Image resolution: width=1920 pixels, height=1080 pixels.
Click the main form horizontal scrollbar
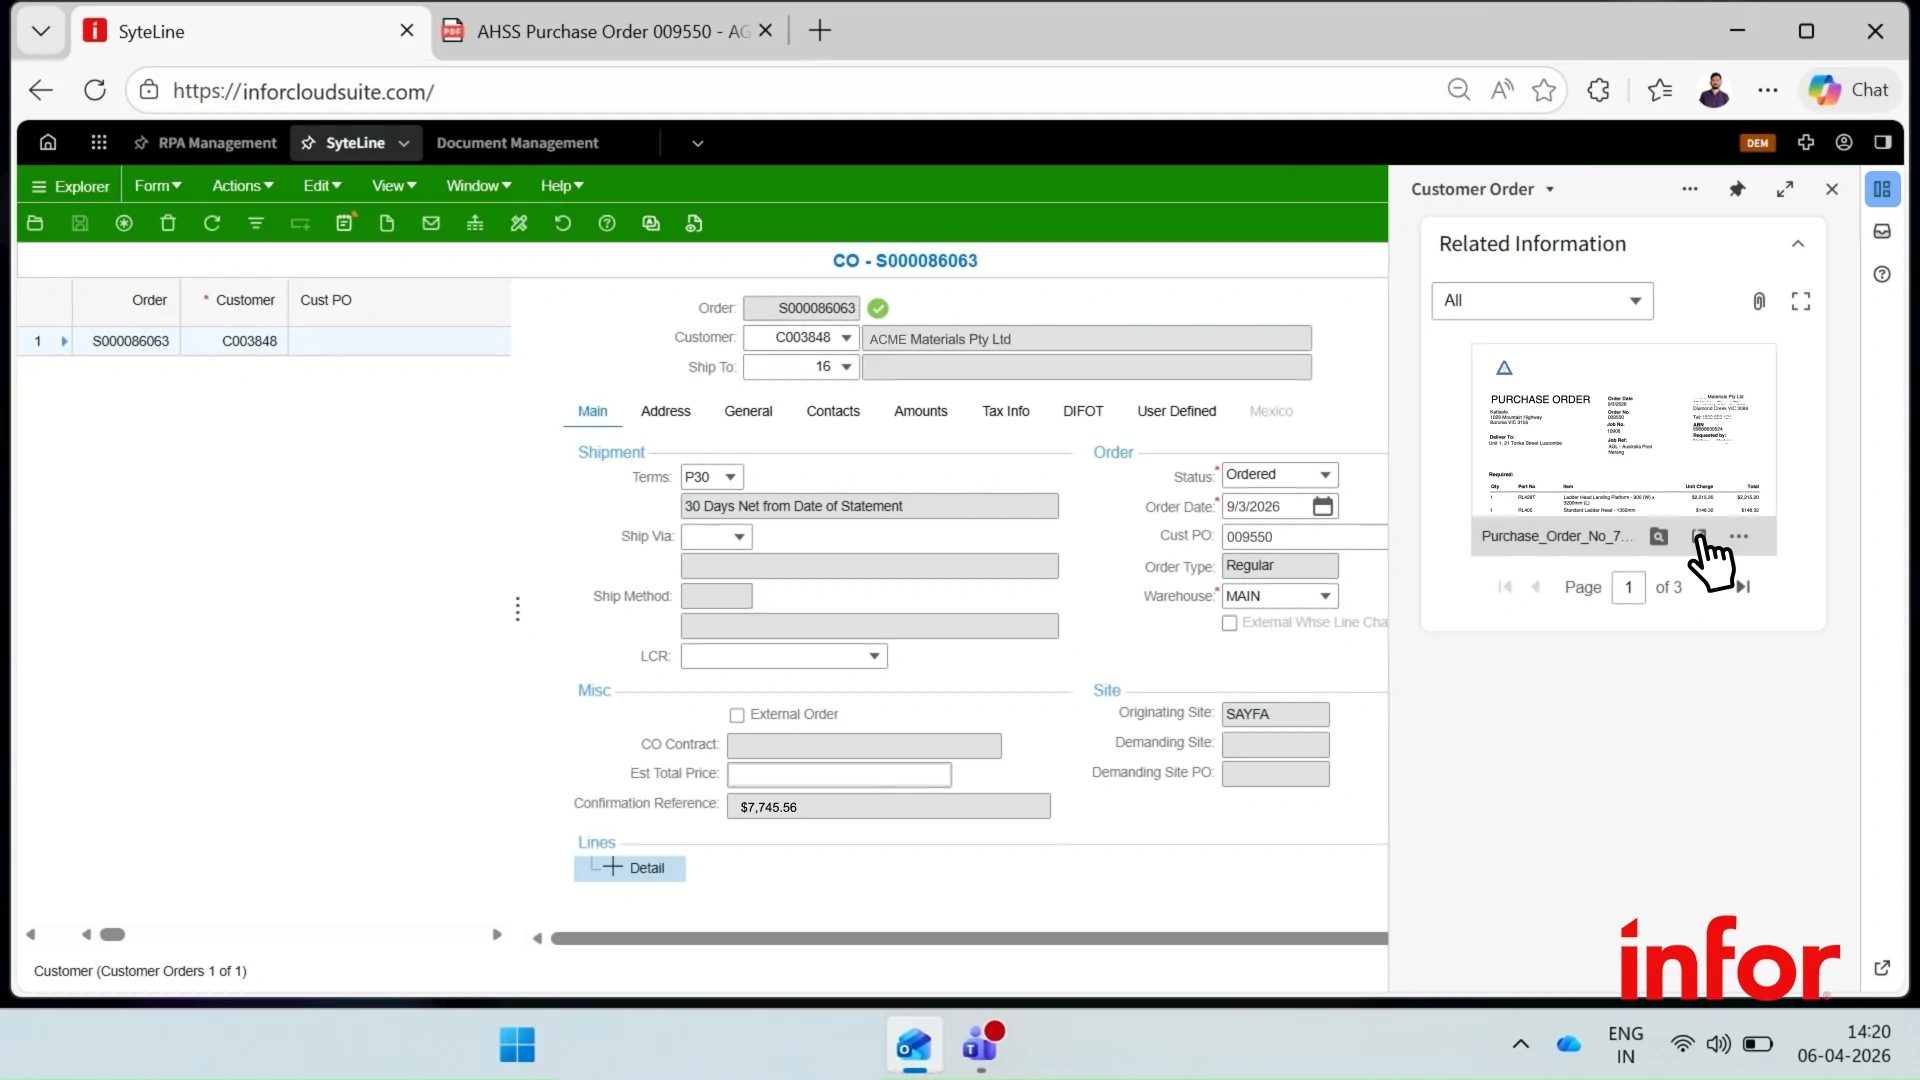[x=968, y=938]
